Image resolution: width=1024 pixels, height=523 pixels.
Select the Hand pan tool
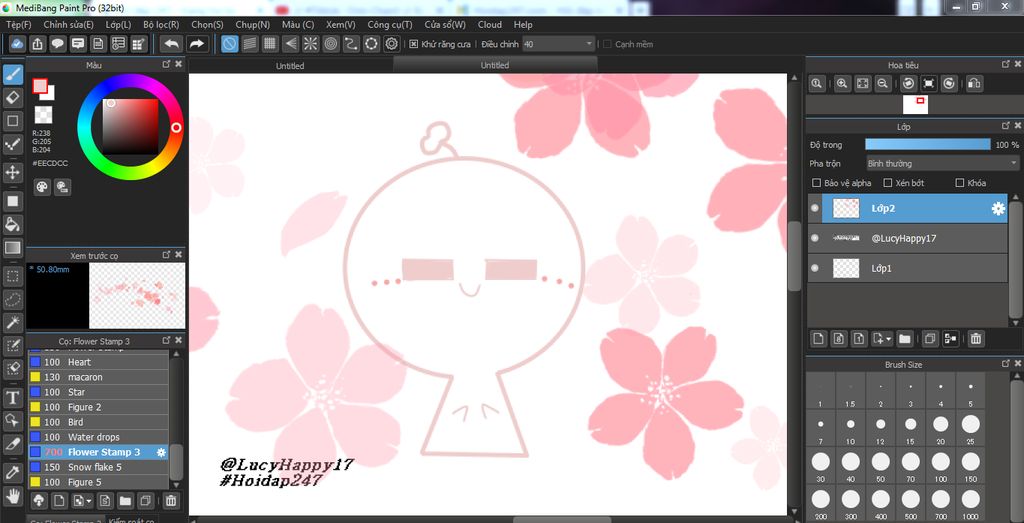[x=13, y=494]
